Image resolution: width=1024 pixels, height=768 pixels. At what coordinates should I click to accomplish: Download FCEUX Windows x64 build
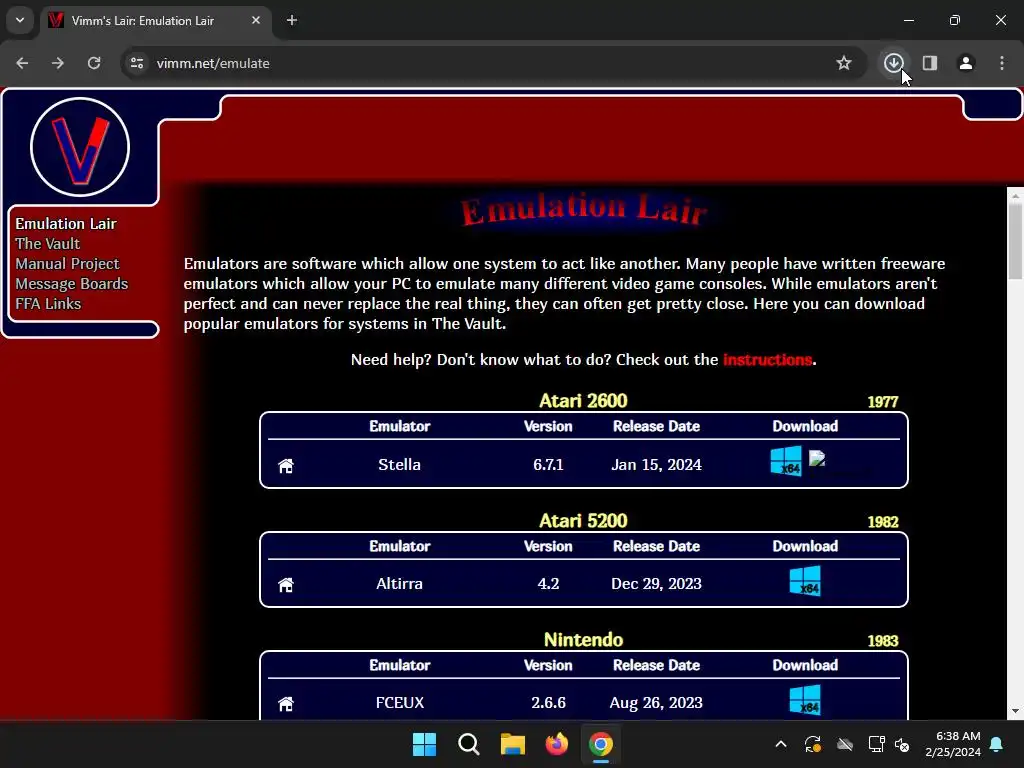coord(805,700)
